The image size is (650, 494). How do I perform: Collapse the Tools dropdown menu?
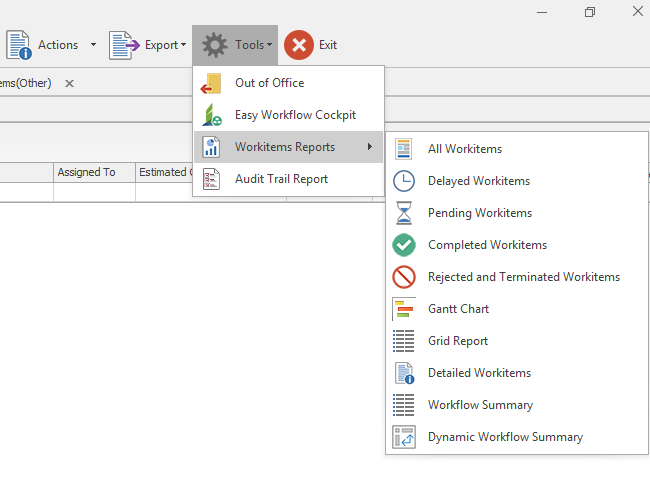(235, 45)
